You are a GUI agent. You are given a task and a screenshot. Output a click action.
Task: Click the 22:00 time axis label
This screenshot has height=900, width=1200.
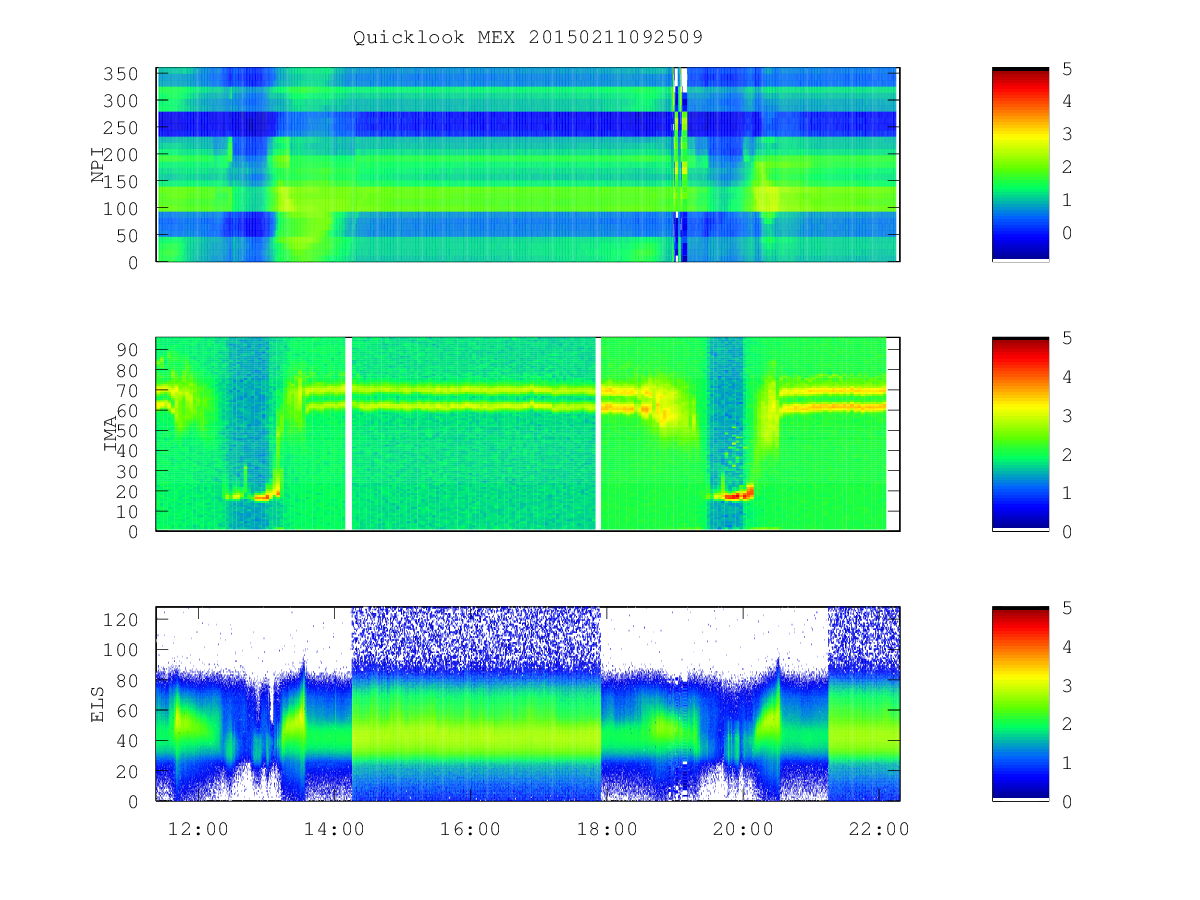(880, 829)
